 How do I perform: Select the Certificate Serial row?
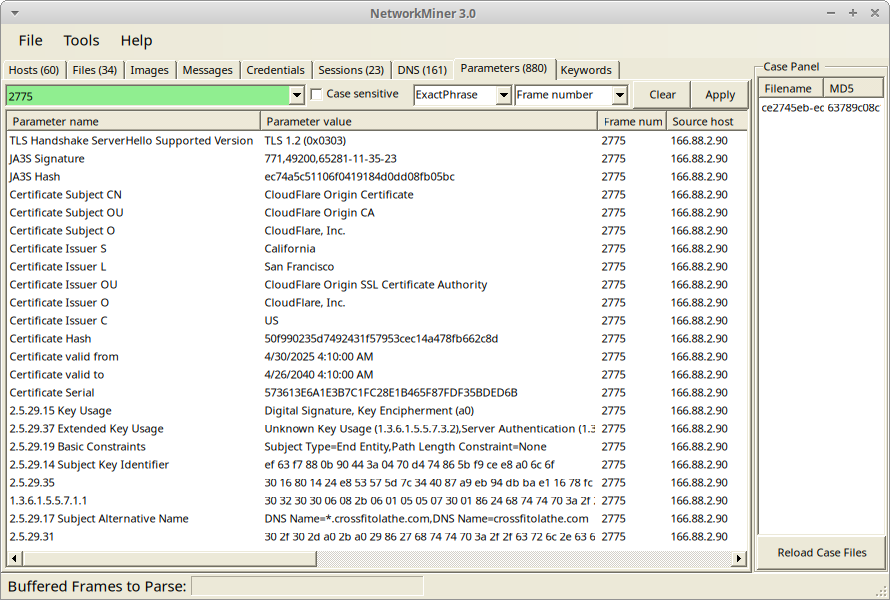tap(377, 393)
